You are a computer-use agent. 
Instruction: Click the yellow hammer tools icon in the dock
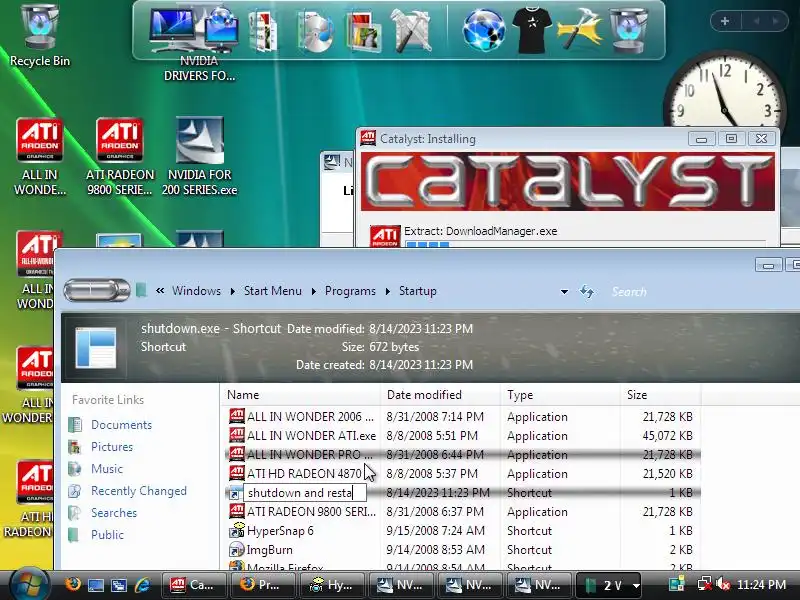pyautogui.click(x=580, y=30)
